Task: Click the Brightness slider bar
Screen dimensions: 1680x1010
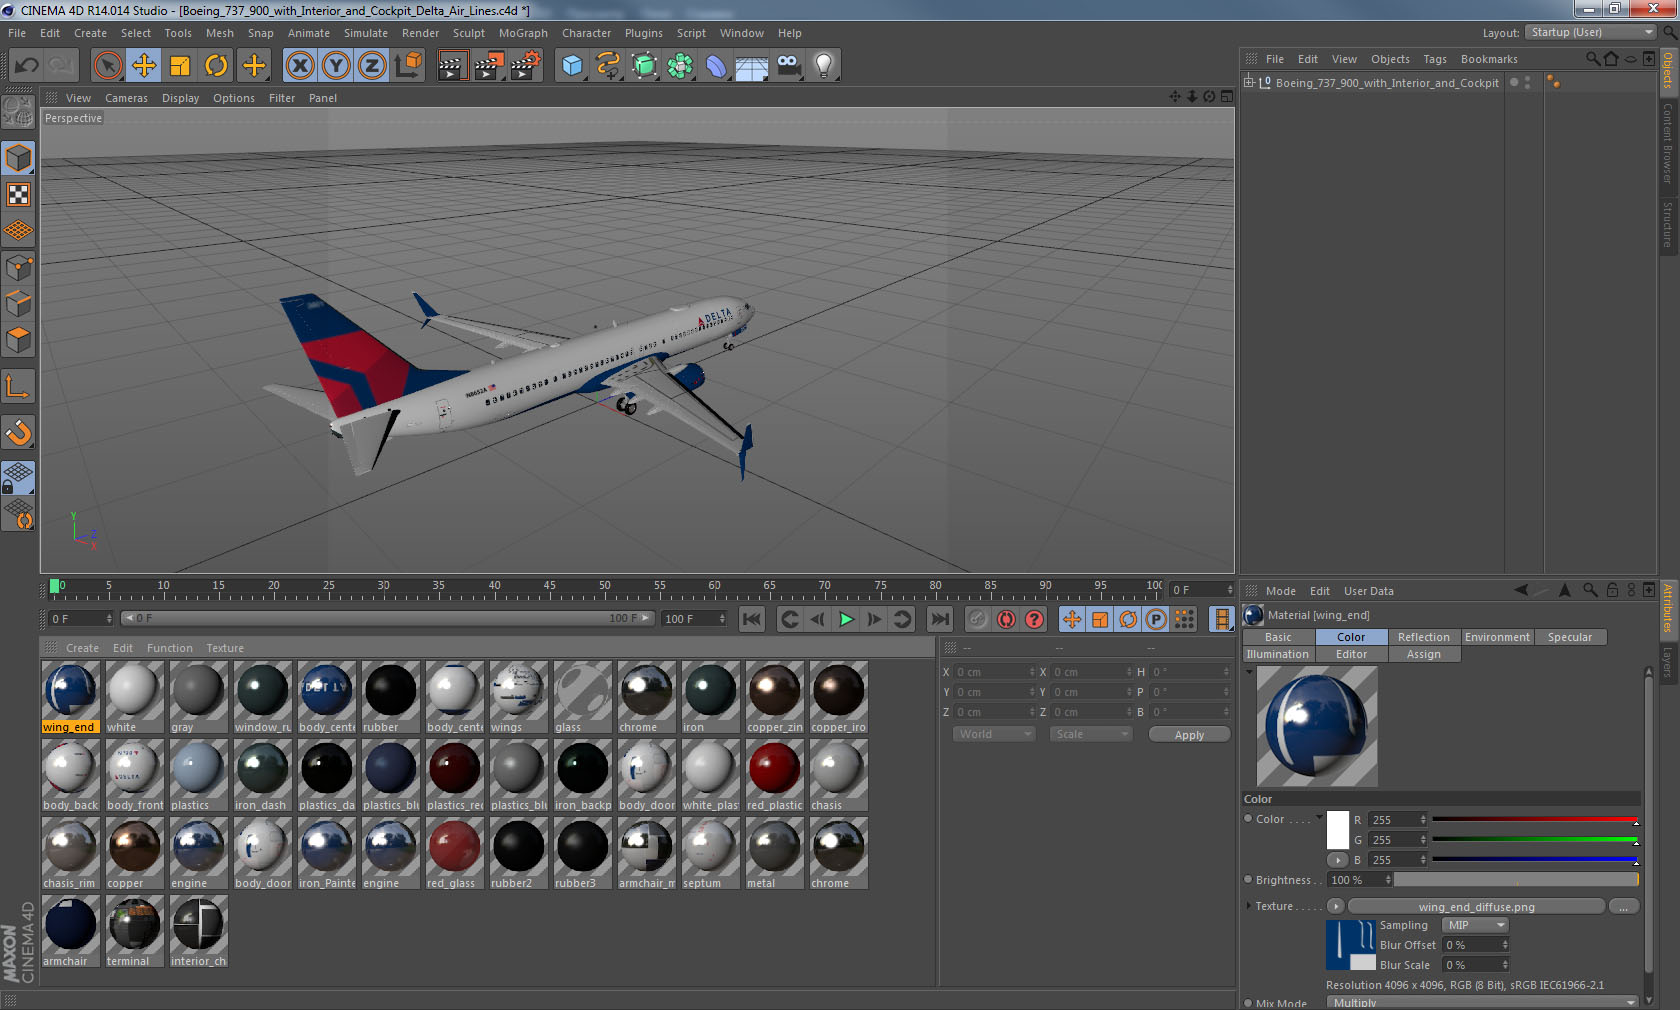Action: [1516, 880]
